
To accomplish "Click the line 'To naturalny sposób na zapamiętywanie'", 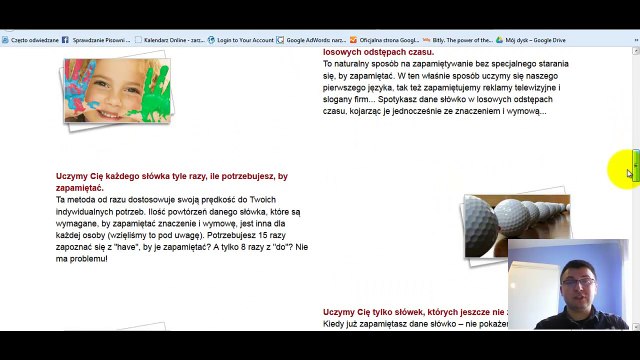I will (x=446, y=64).
